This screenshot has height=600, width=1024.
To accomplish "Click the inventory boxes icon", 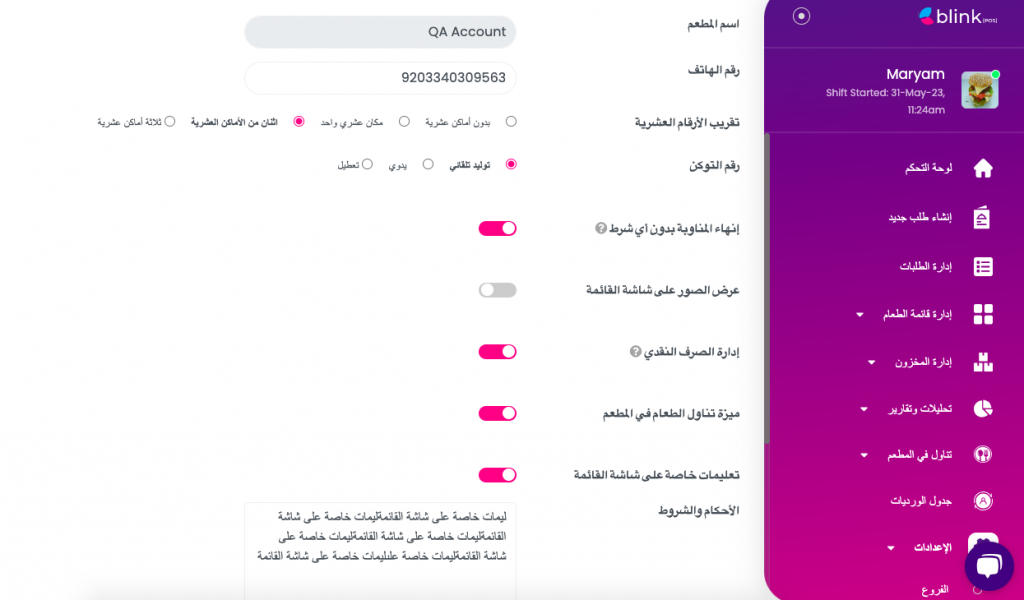I will coord(983,362).
